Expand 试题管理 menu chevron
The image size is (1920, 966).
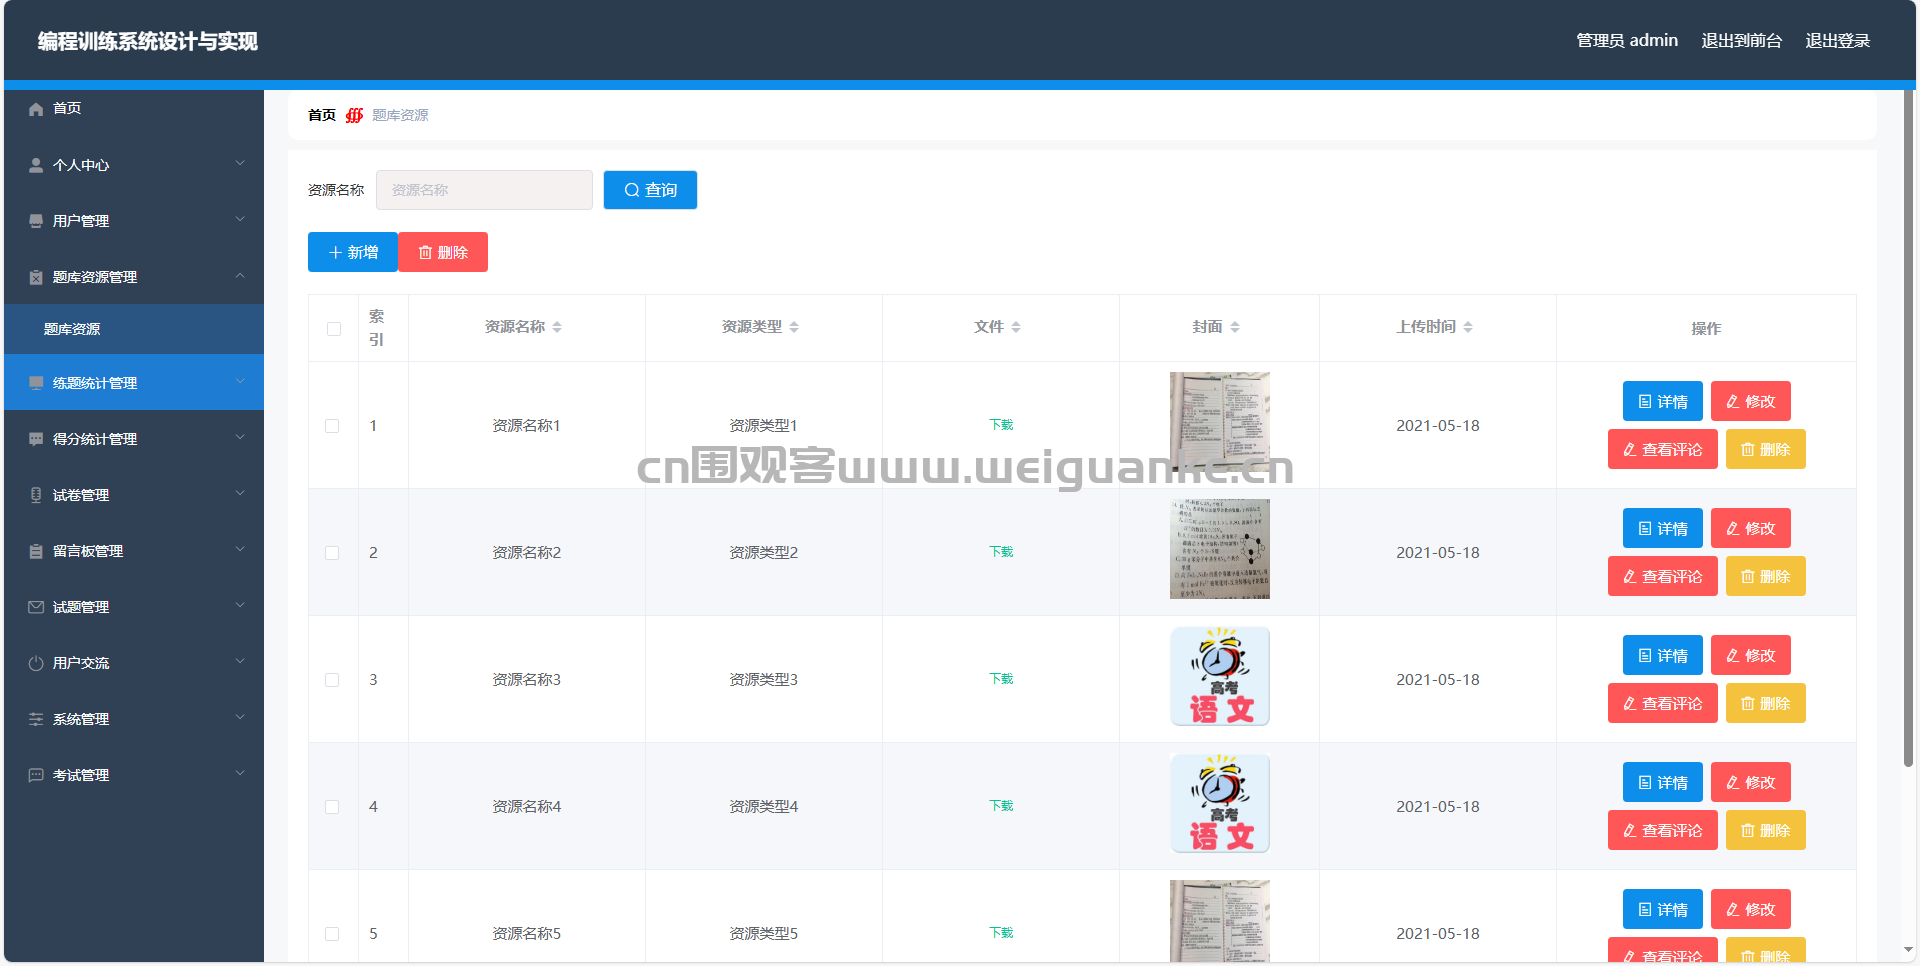(x=240, y=605)
